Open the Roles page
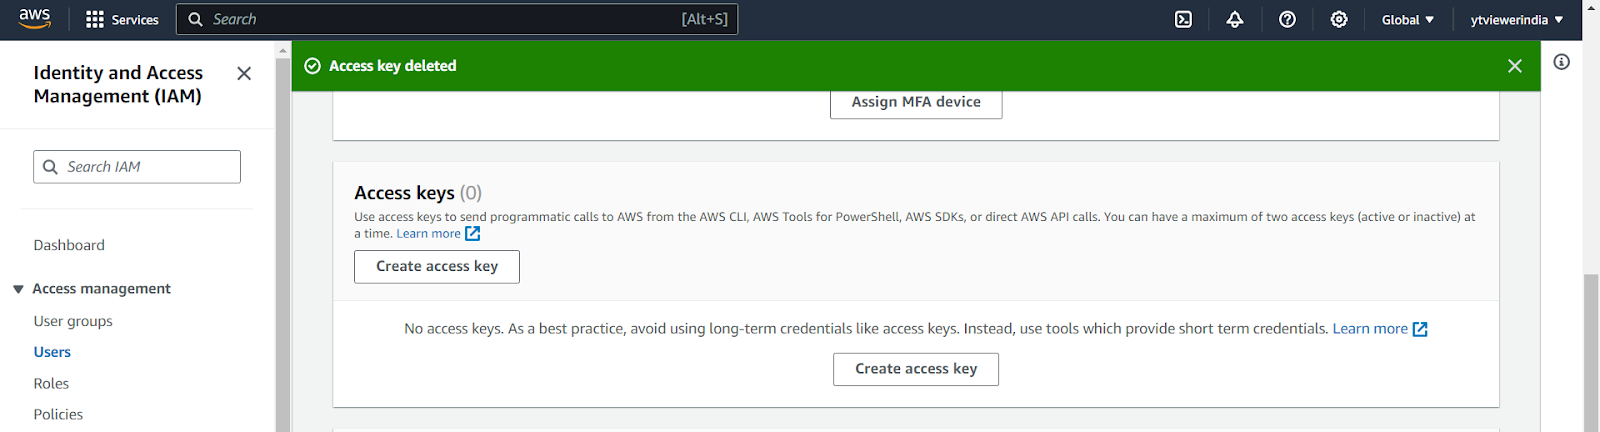Image resolution: width=1600 pixels, height=432 pixels. [51, 383]
